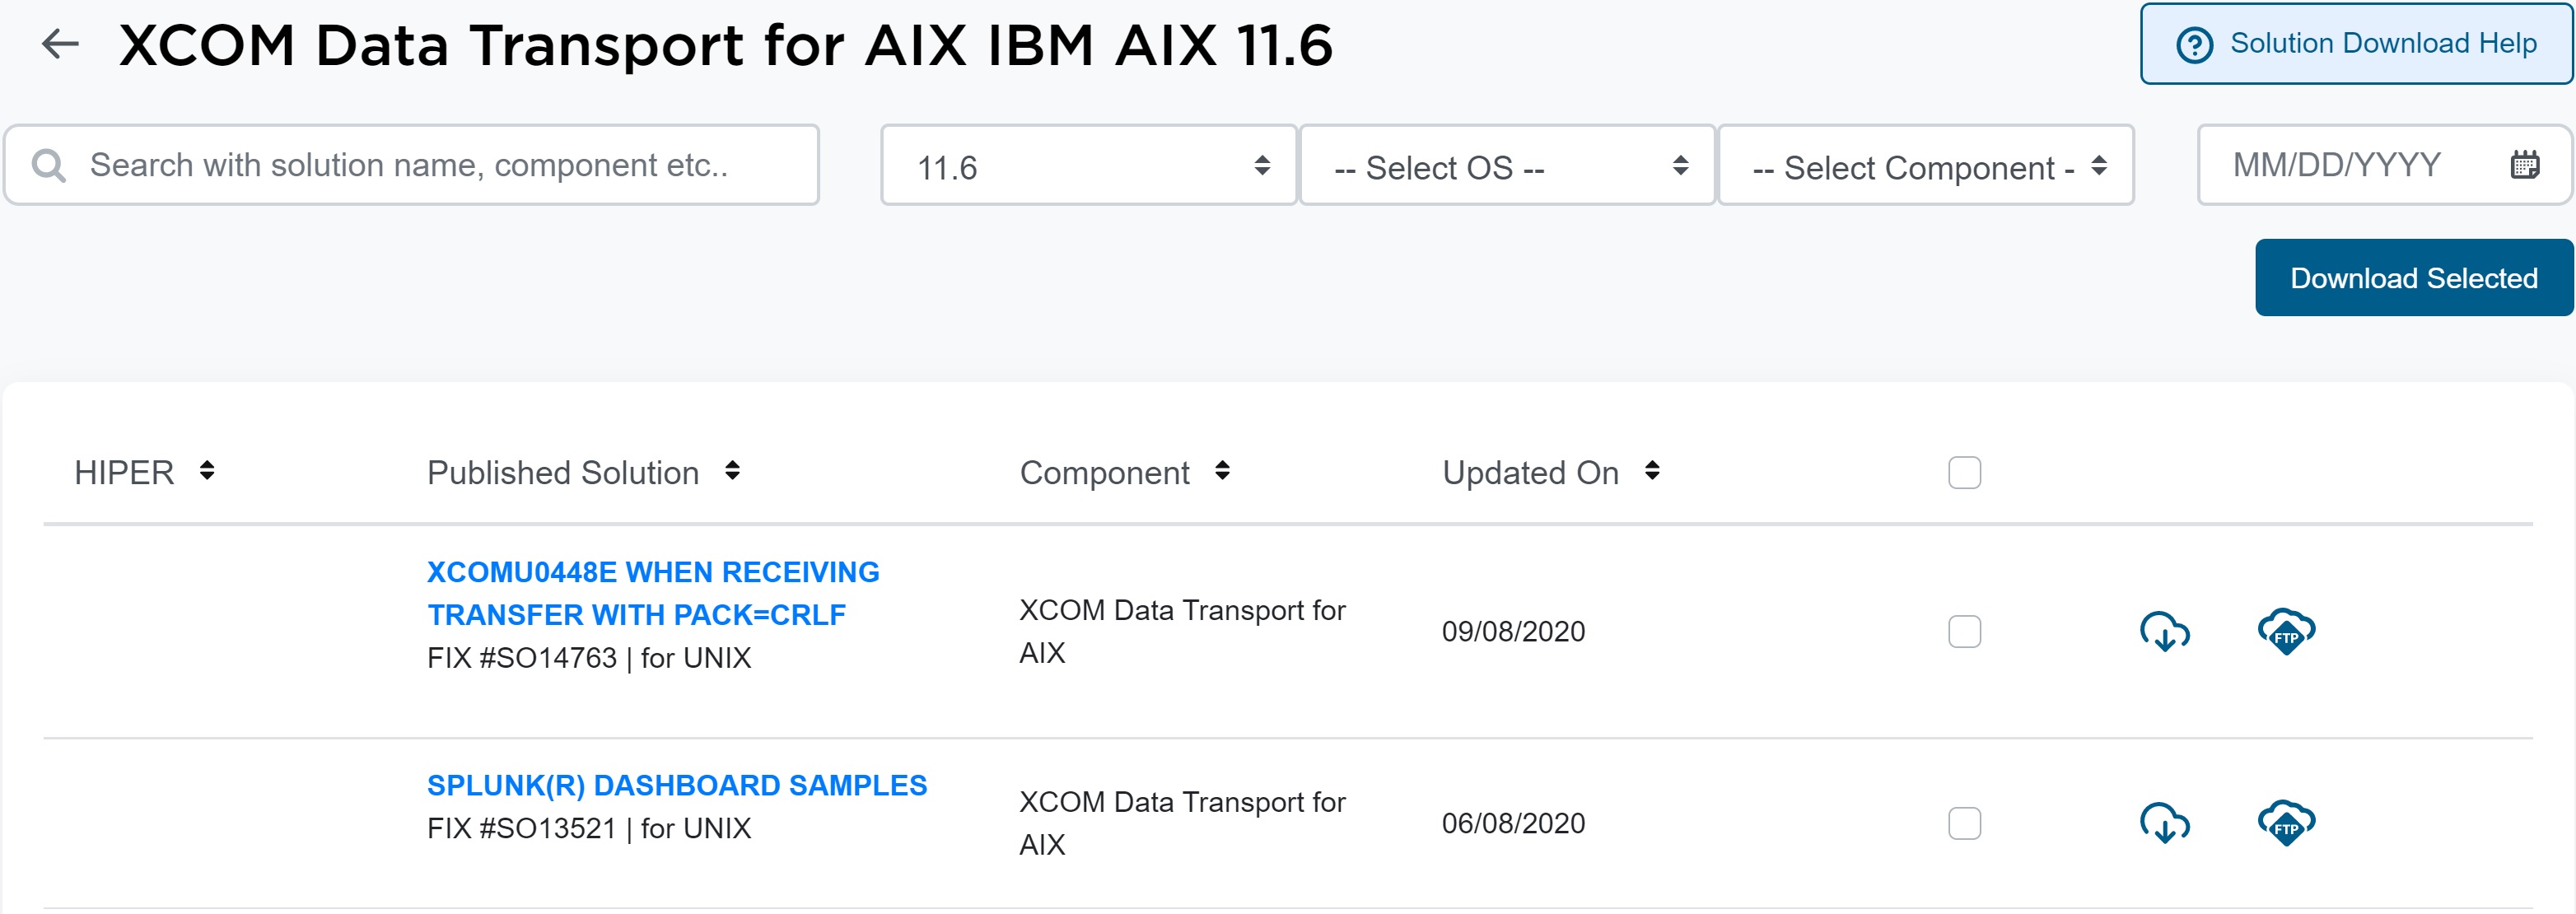Screen dimensions: 2576x914
Task: Download the XCOMU0448E fix via cloud icon
Action: point(2164,632)
